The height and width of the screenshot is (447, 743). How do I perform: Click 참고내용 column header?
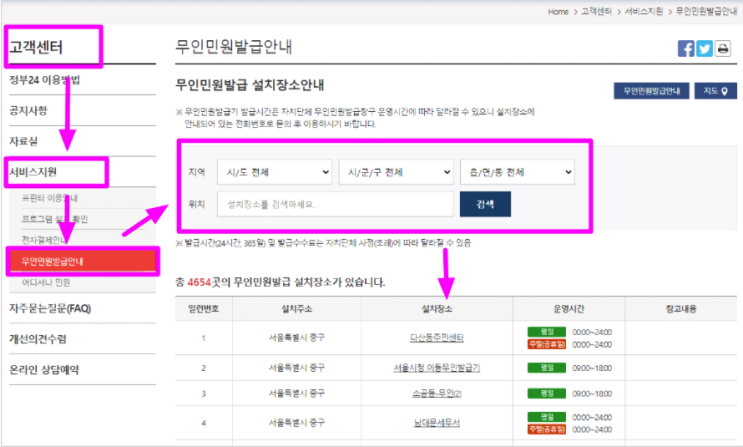681,309
